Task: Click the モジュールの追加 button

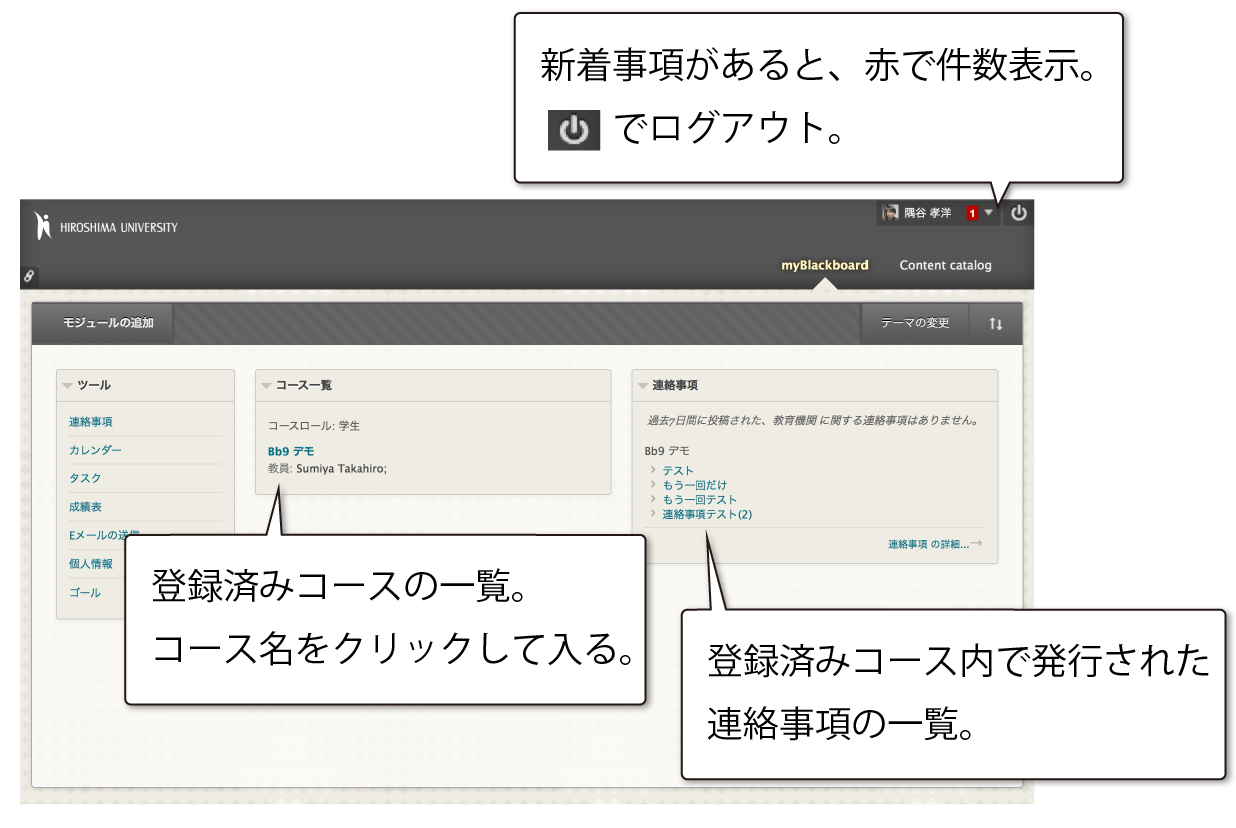Action: click(103, 323)
